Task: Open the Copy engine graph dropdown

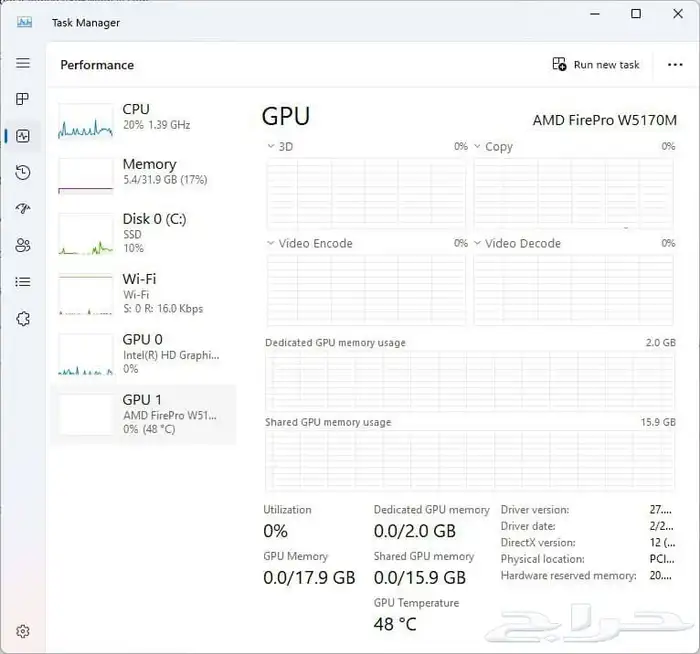Action: click(477, 146)
